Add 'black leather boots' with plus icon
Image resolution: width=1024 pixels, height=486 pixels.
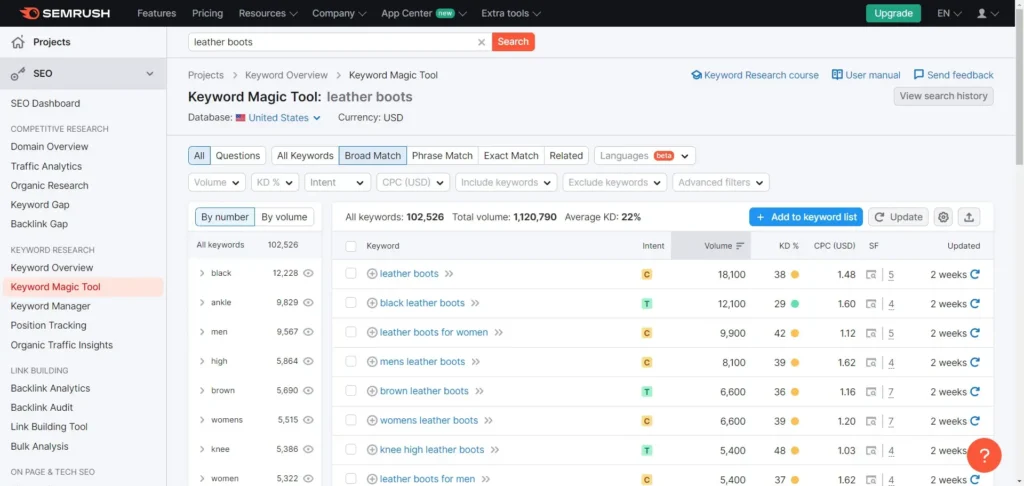(x=372, y=303)
